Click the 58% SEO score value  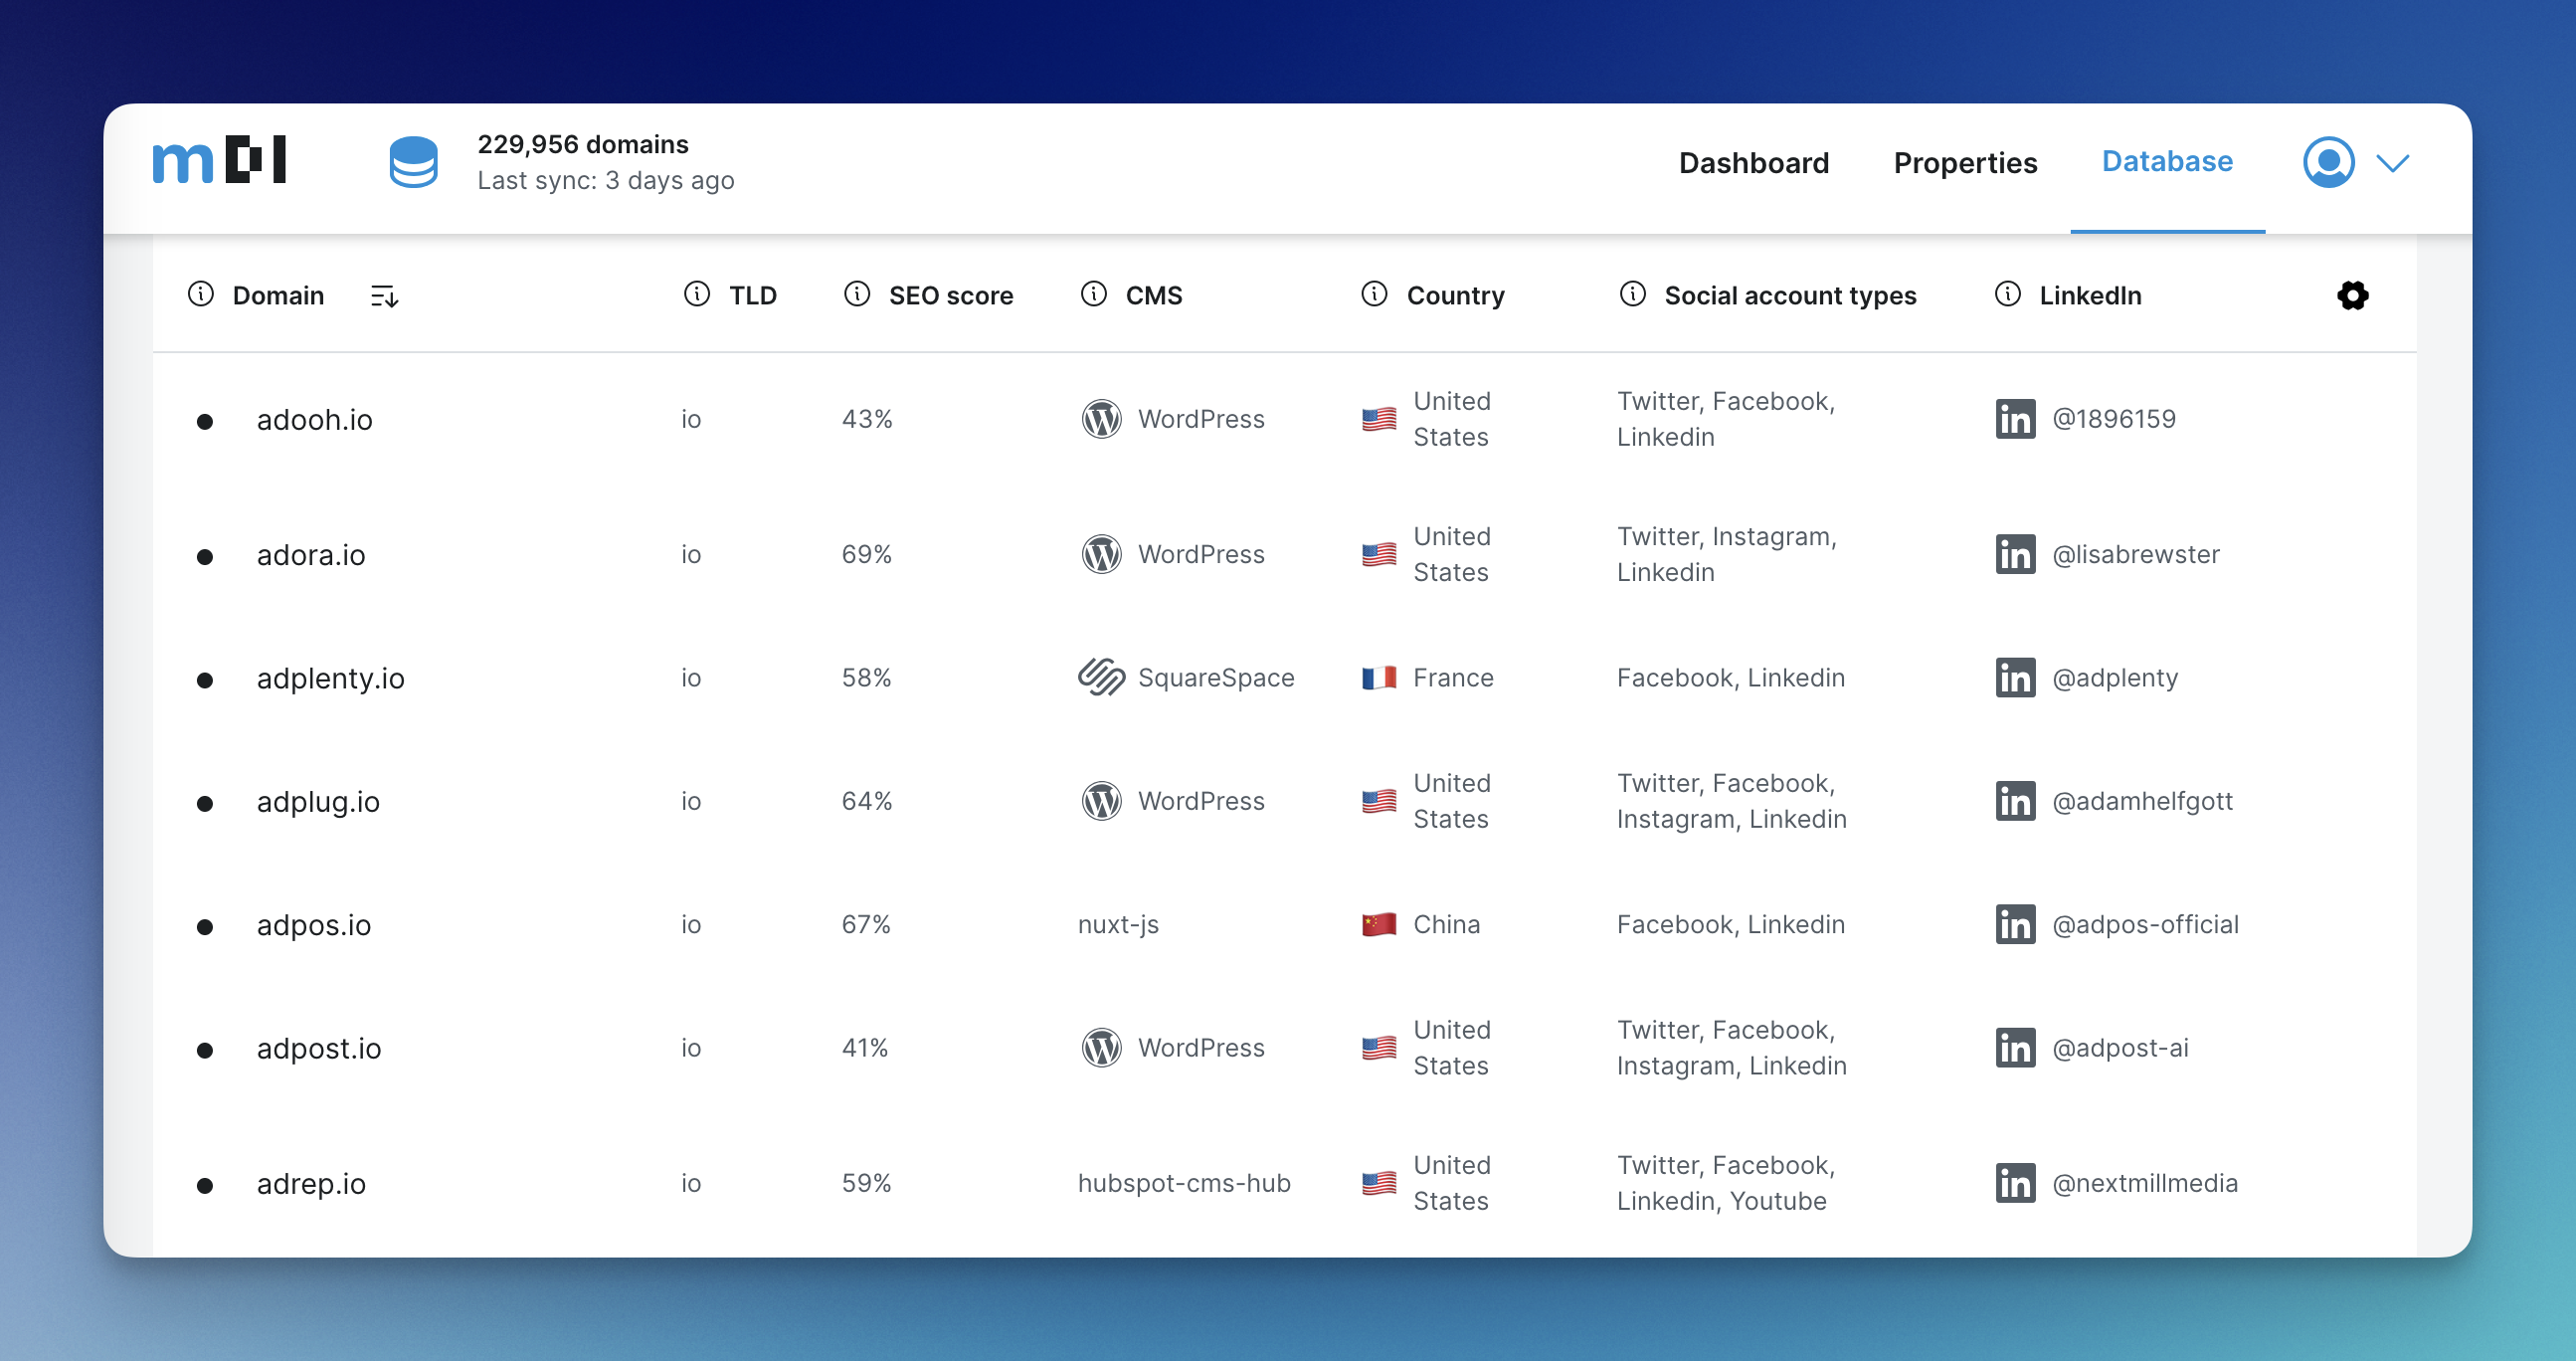coord(866,678)
